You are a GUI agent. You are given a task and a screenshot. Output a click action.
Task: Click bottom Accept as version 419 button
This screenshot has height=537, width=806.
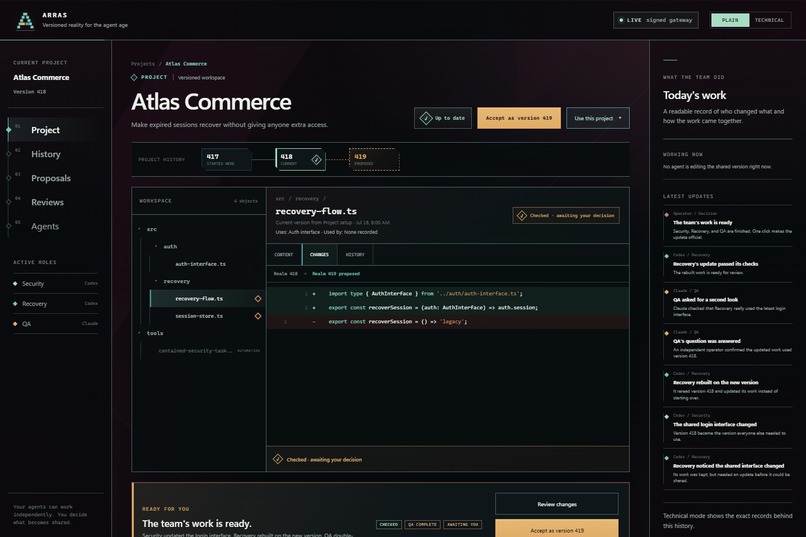(557, 529)
